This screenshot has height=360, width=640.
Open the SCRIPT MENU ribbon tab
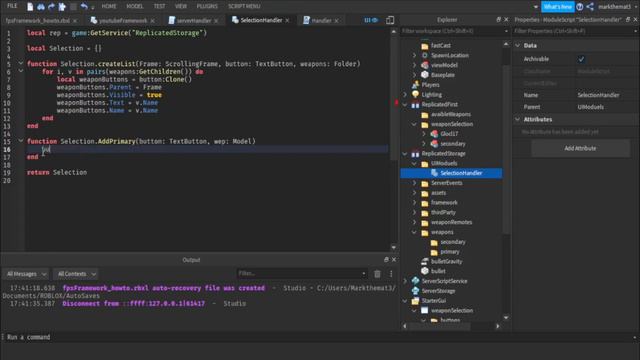(244, 6)
